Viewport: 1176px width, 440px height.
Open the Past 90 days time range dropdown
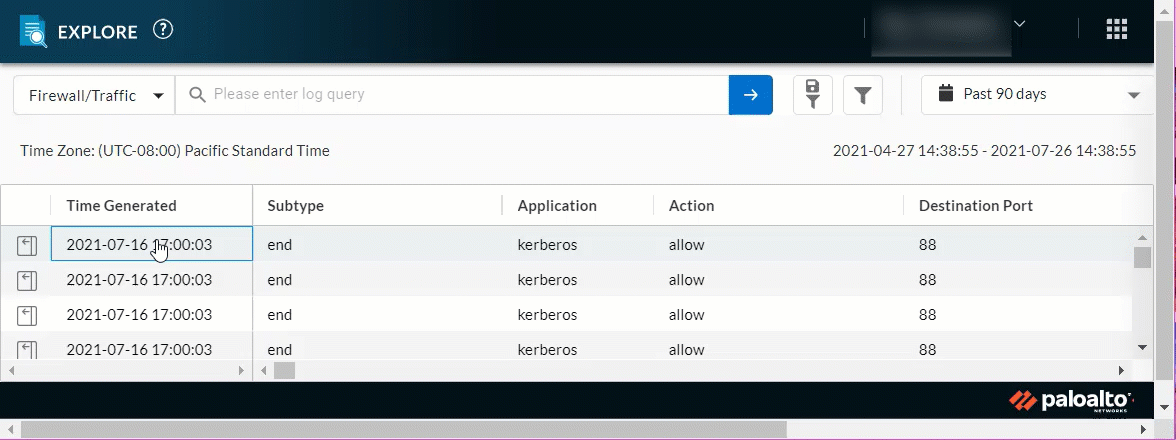1038,95
